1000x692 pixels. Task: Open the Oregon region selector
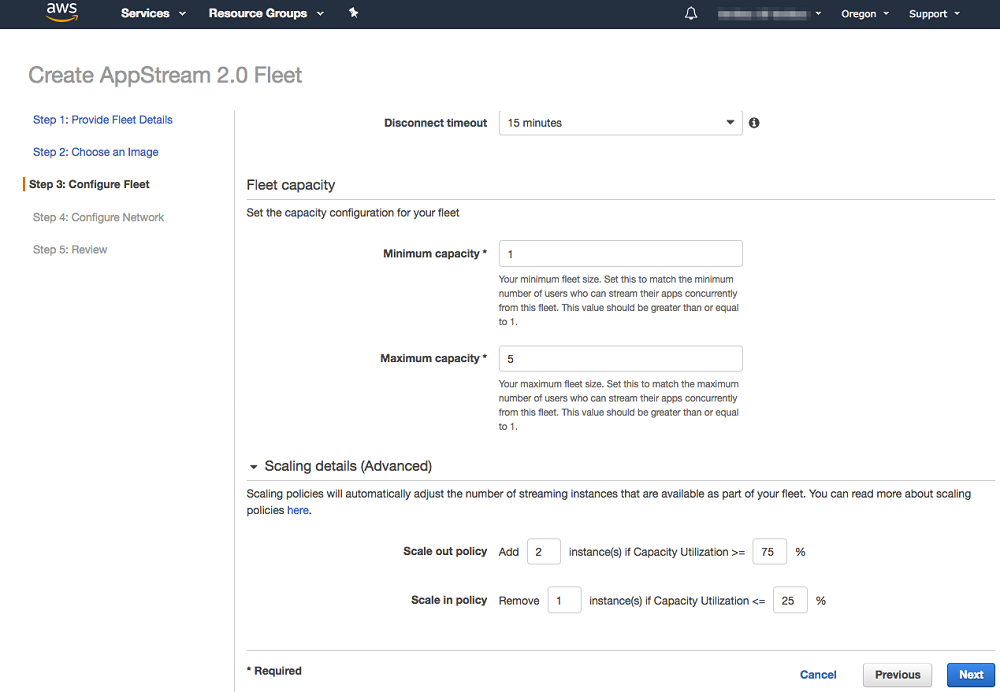(x=865, y=13)
